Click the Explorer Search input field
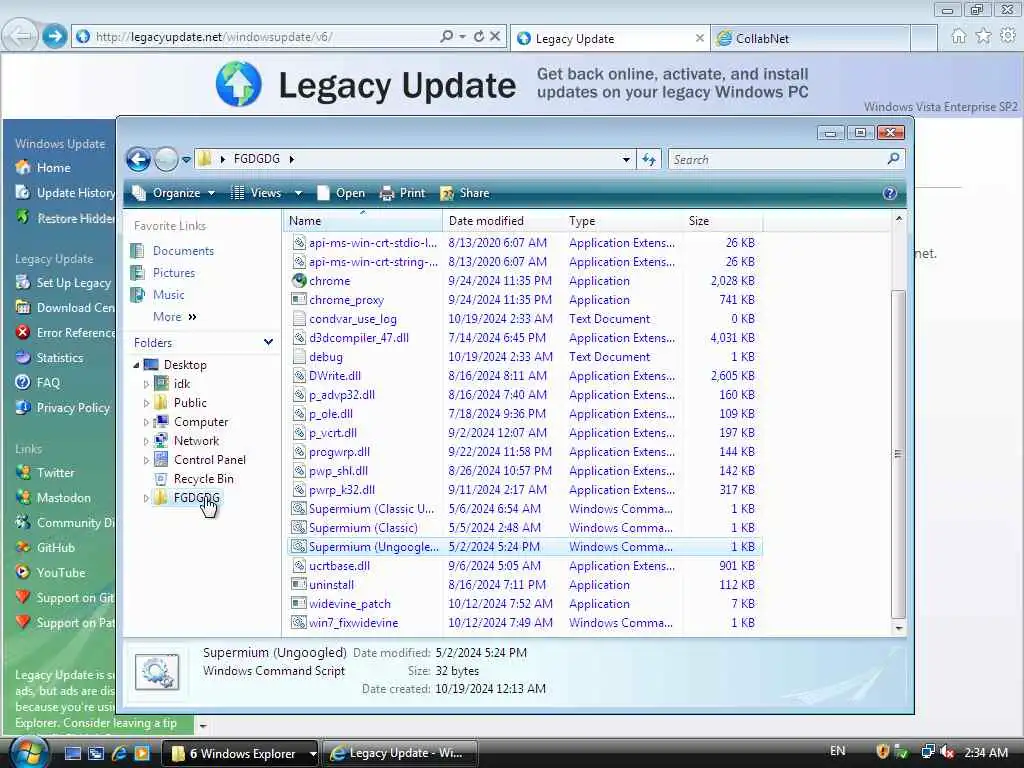Viewport: 1024px width, 768px height. coord(777,159)
